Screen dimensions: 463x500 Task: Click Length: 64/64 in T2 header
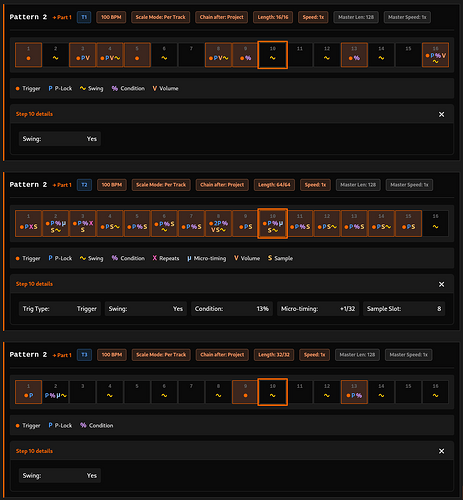(274, 185)
